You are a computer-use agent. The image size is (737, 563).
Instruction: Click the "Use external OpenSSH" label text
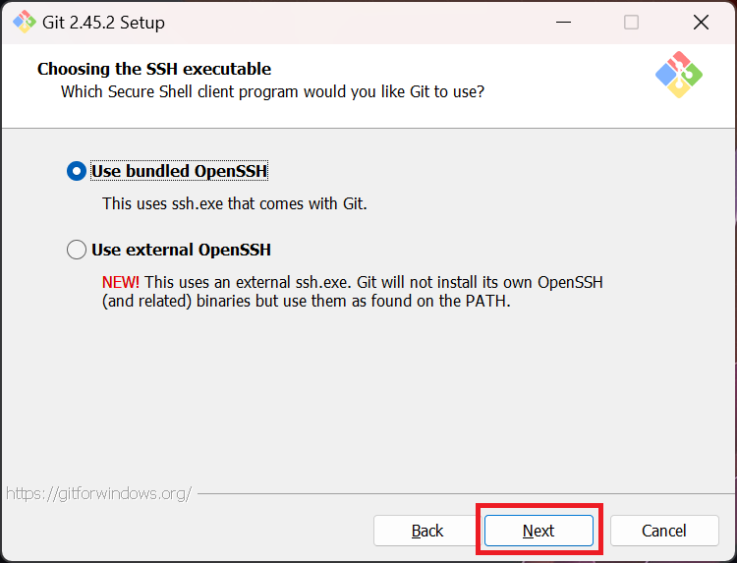tap(181, 250)
